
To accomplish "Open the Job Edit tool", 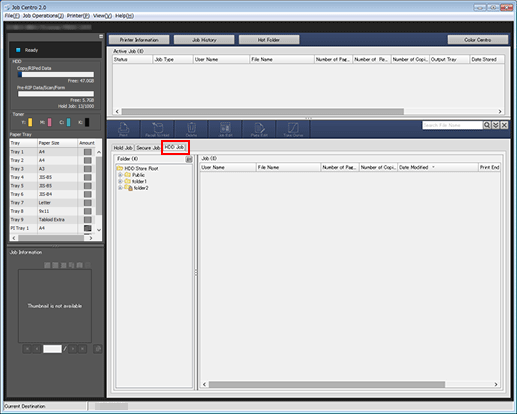I will tap(225, 129).
